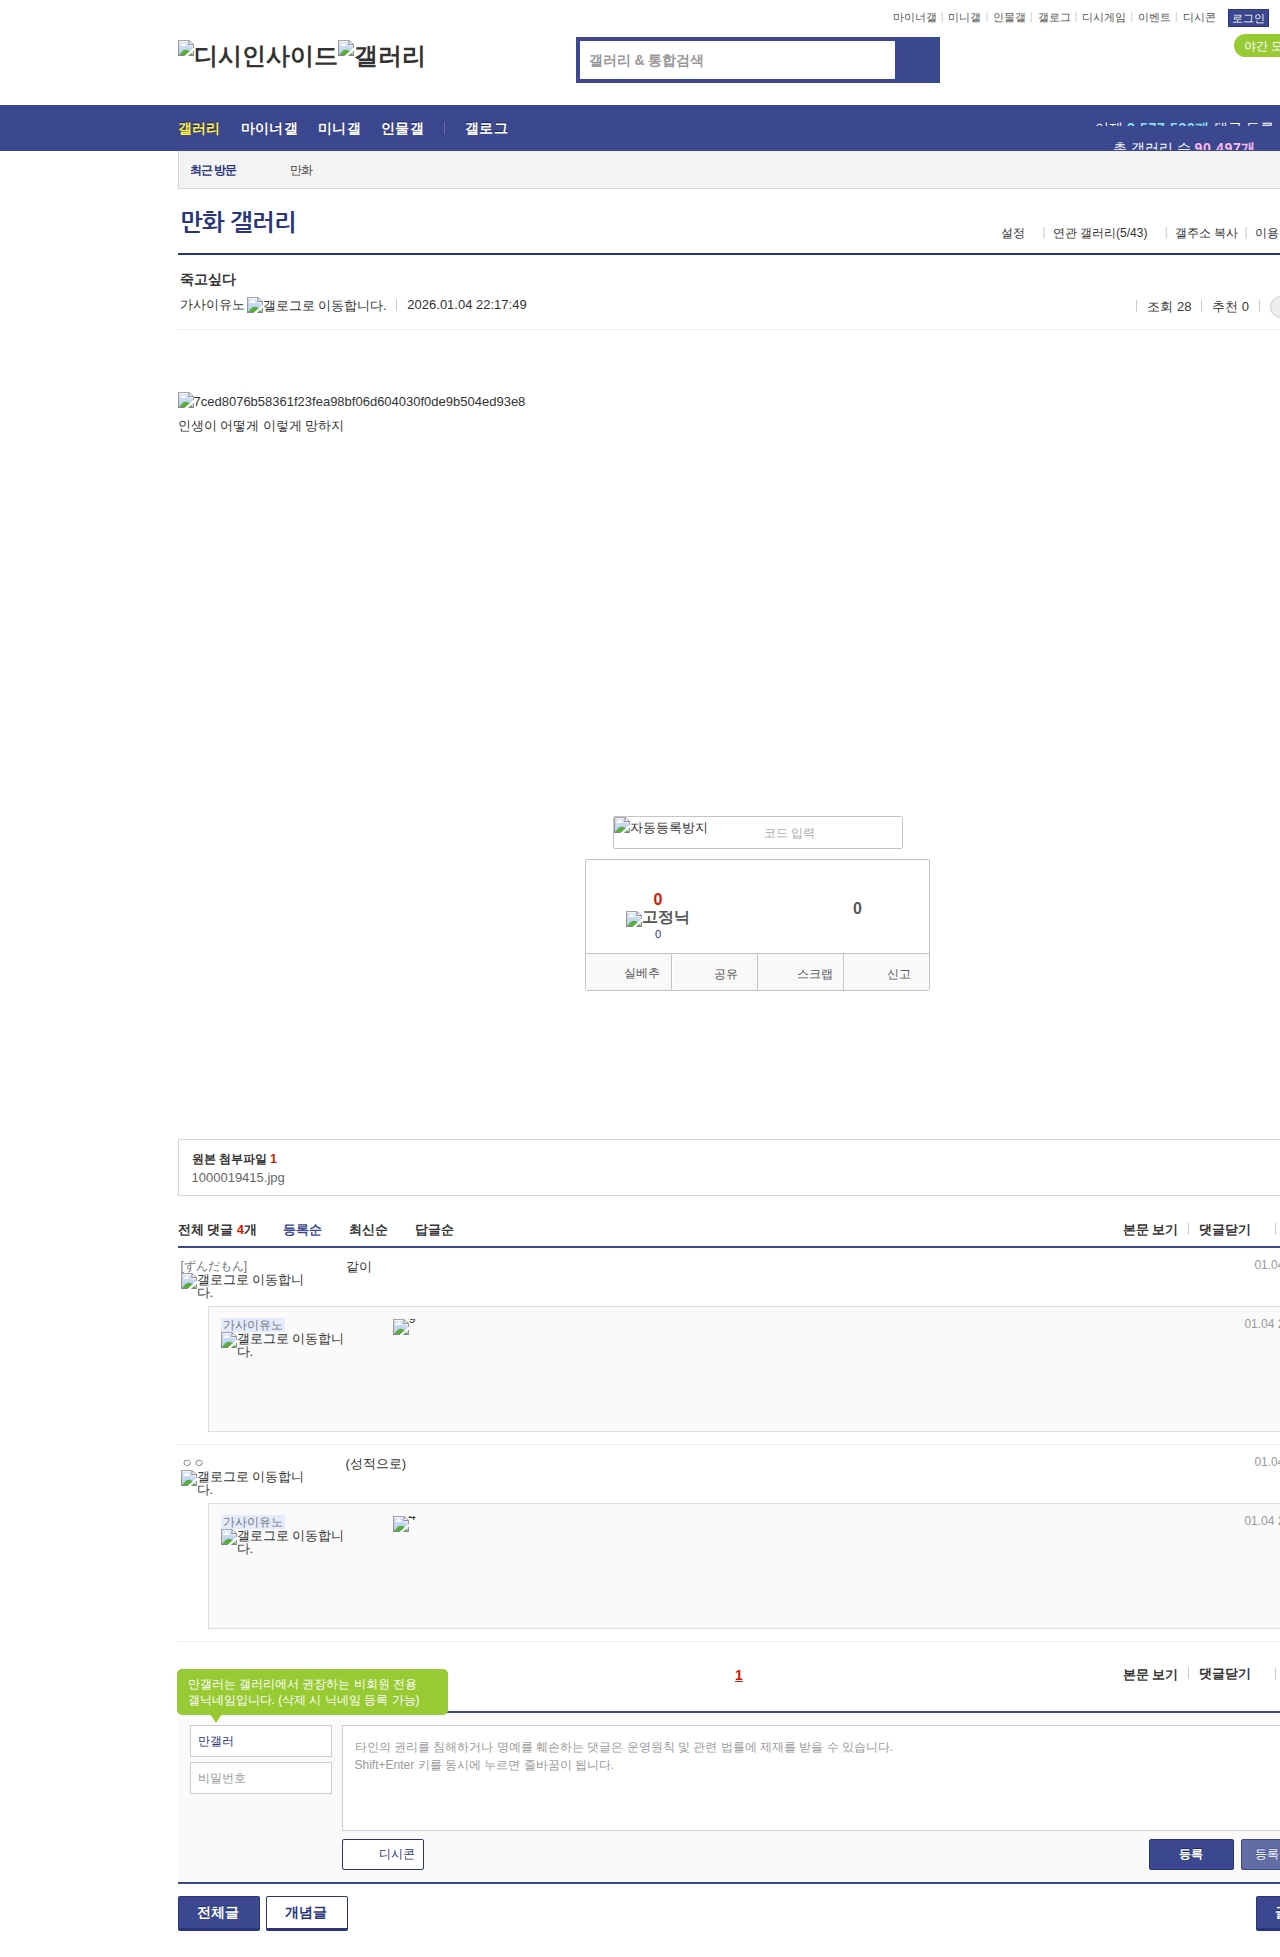Focus the 갤러리 & 통합검색 search field
This screenshot has width=1280, height=1957.
click(737, 60)
